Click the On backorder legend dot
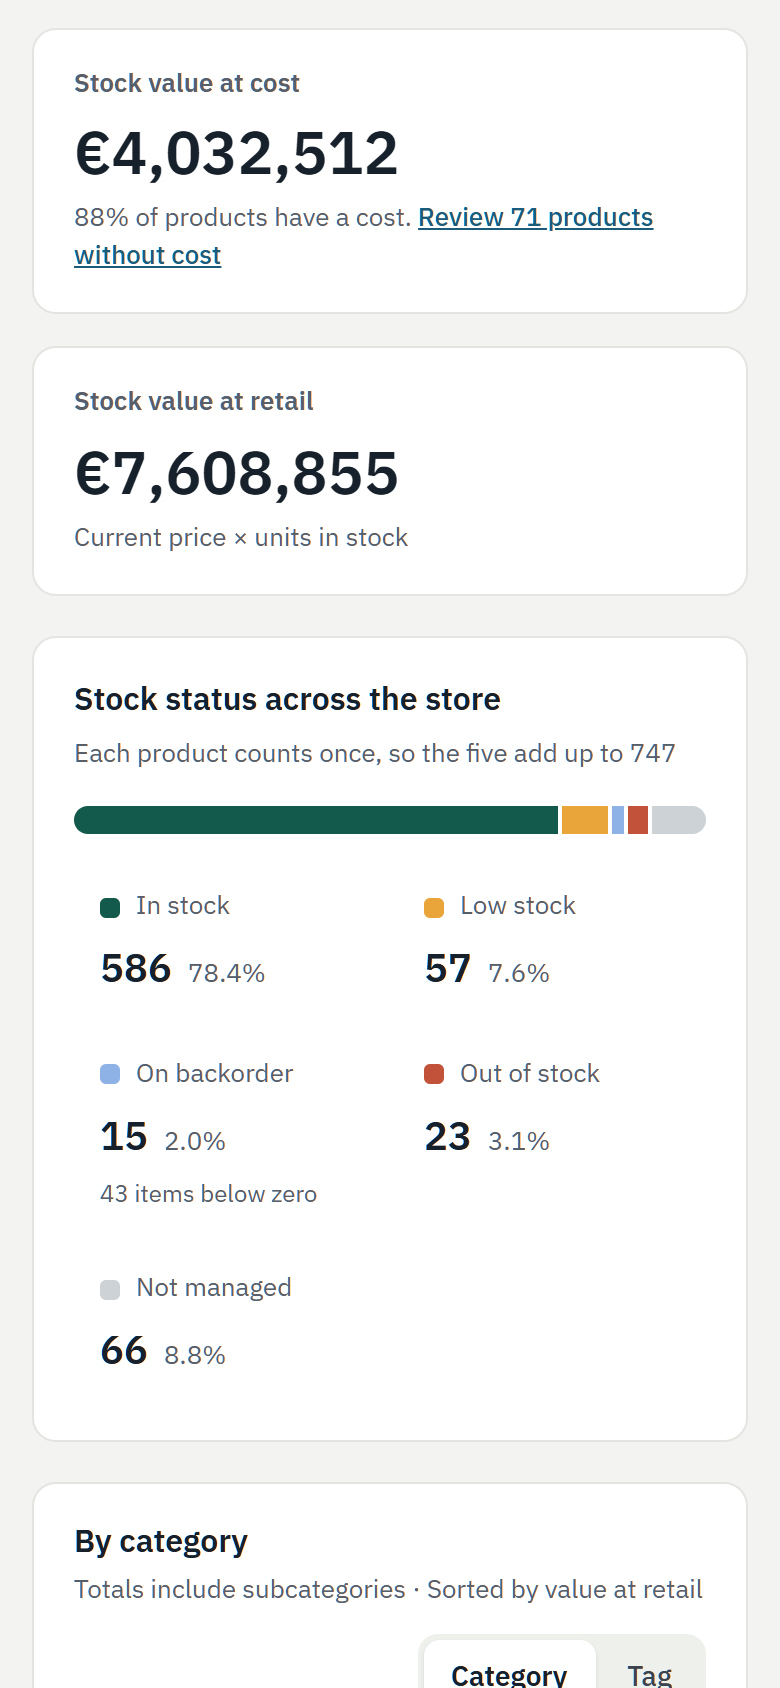Viewport: 780px width, 1688px height. 110,1075
